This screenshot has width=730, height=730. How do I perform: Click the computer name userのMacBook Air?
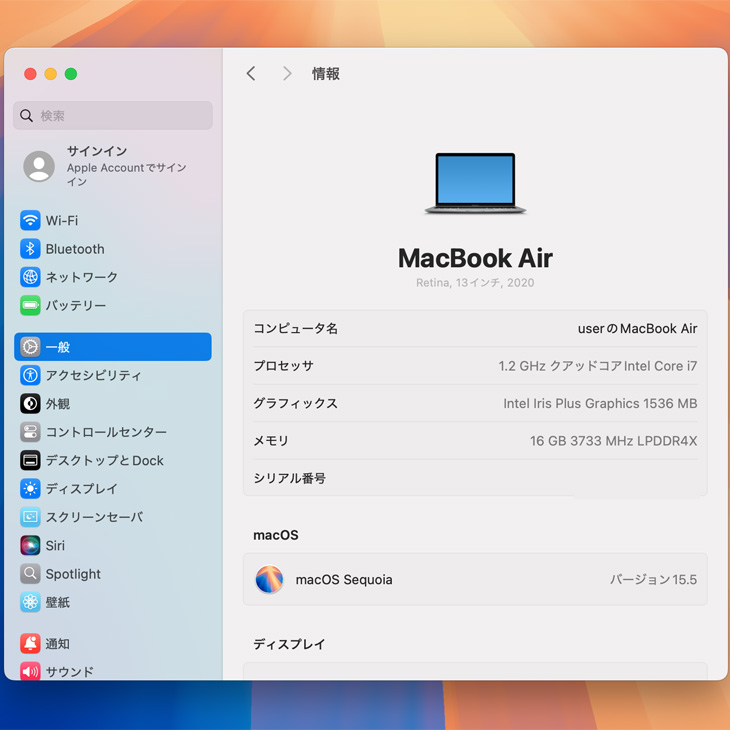click(x=637, y=329)
